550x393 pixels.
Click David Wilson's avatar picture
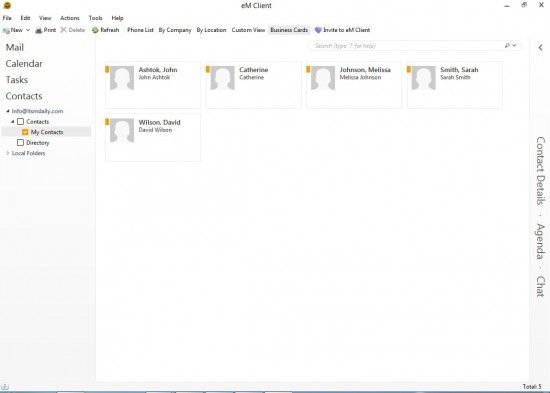(122, 131)
